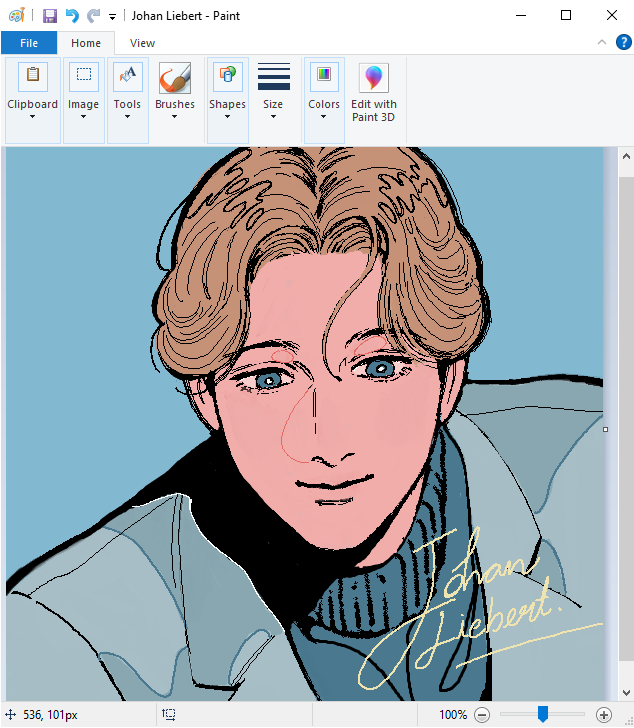
Task: Expand the Size dropdown arrow
Action: 273,117
